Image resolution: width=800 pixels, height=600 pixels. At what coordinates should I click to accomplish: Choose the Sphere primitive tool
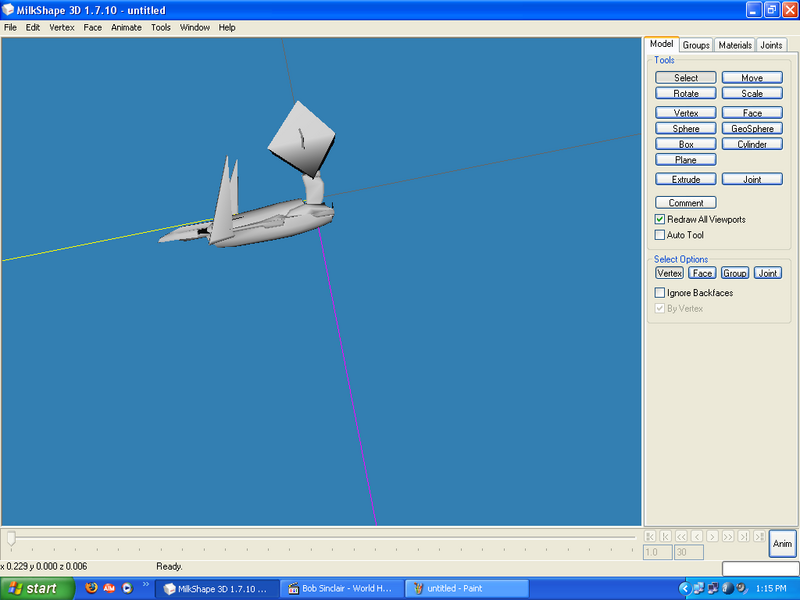coord(686,129)
